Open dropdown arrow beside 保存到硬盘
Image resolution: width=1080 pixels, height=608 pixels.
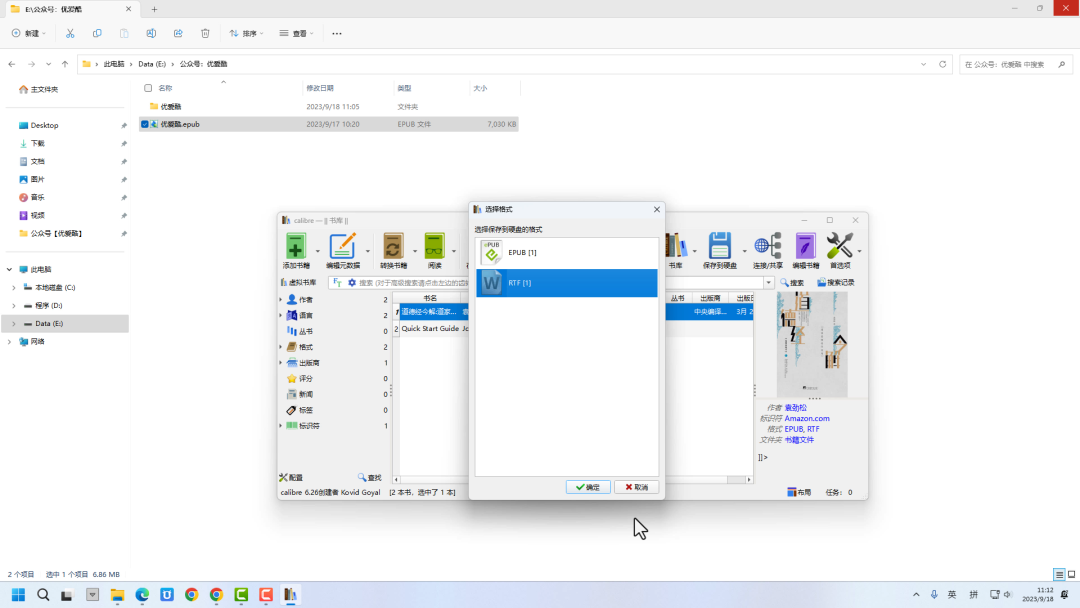pos(745,251)
